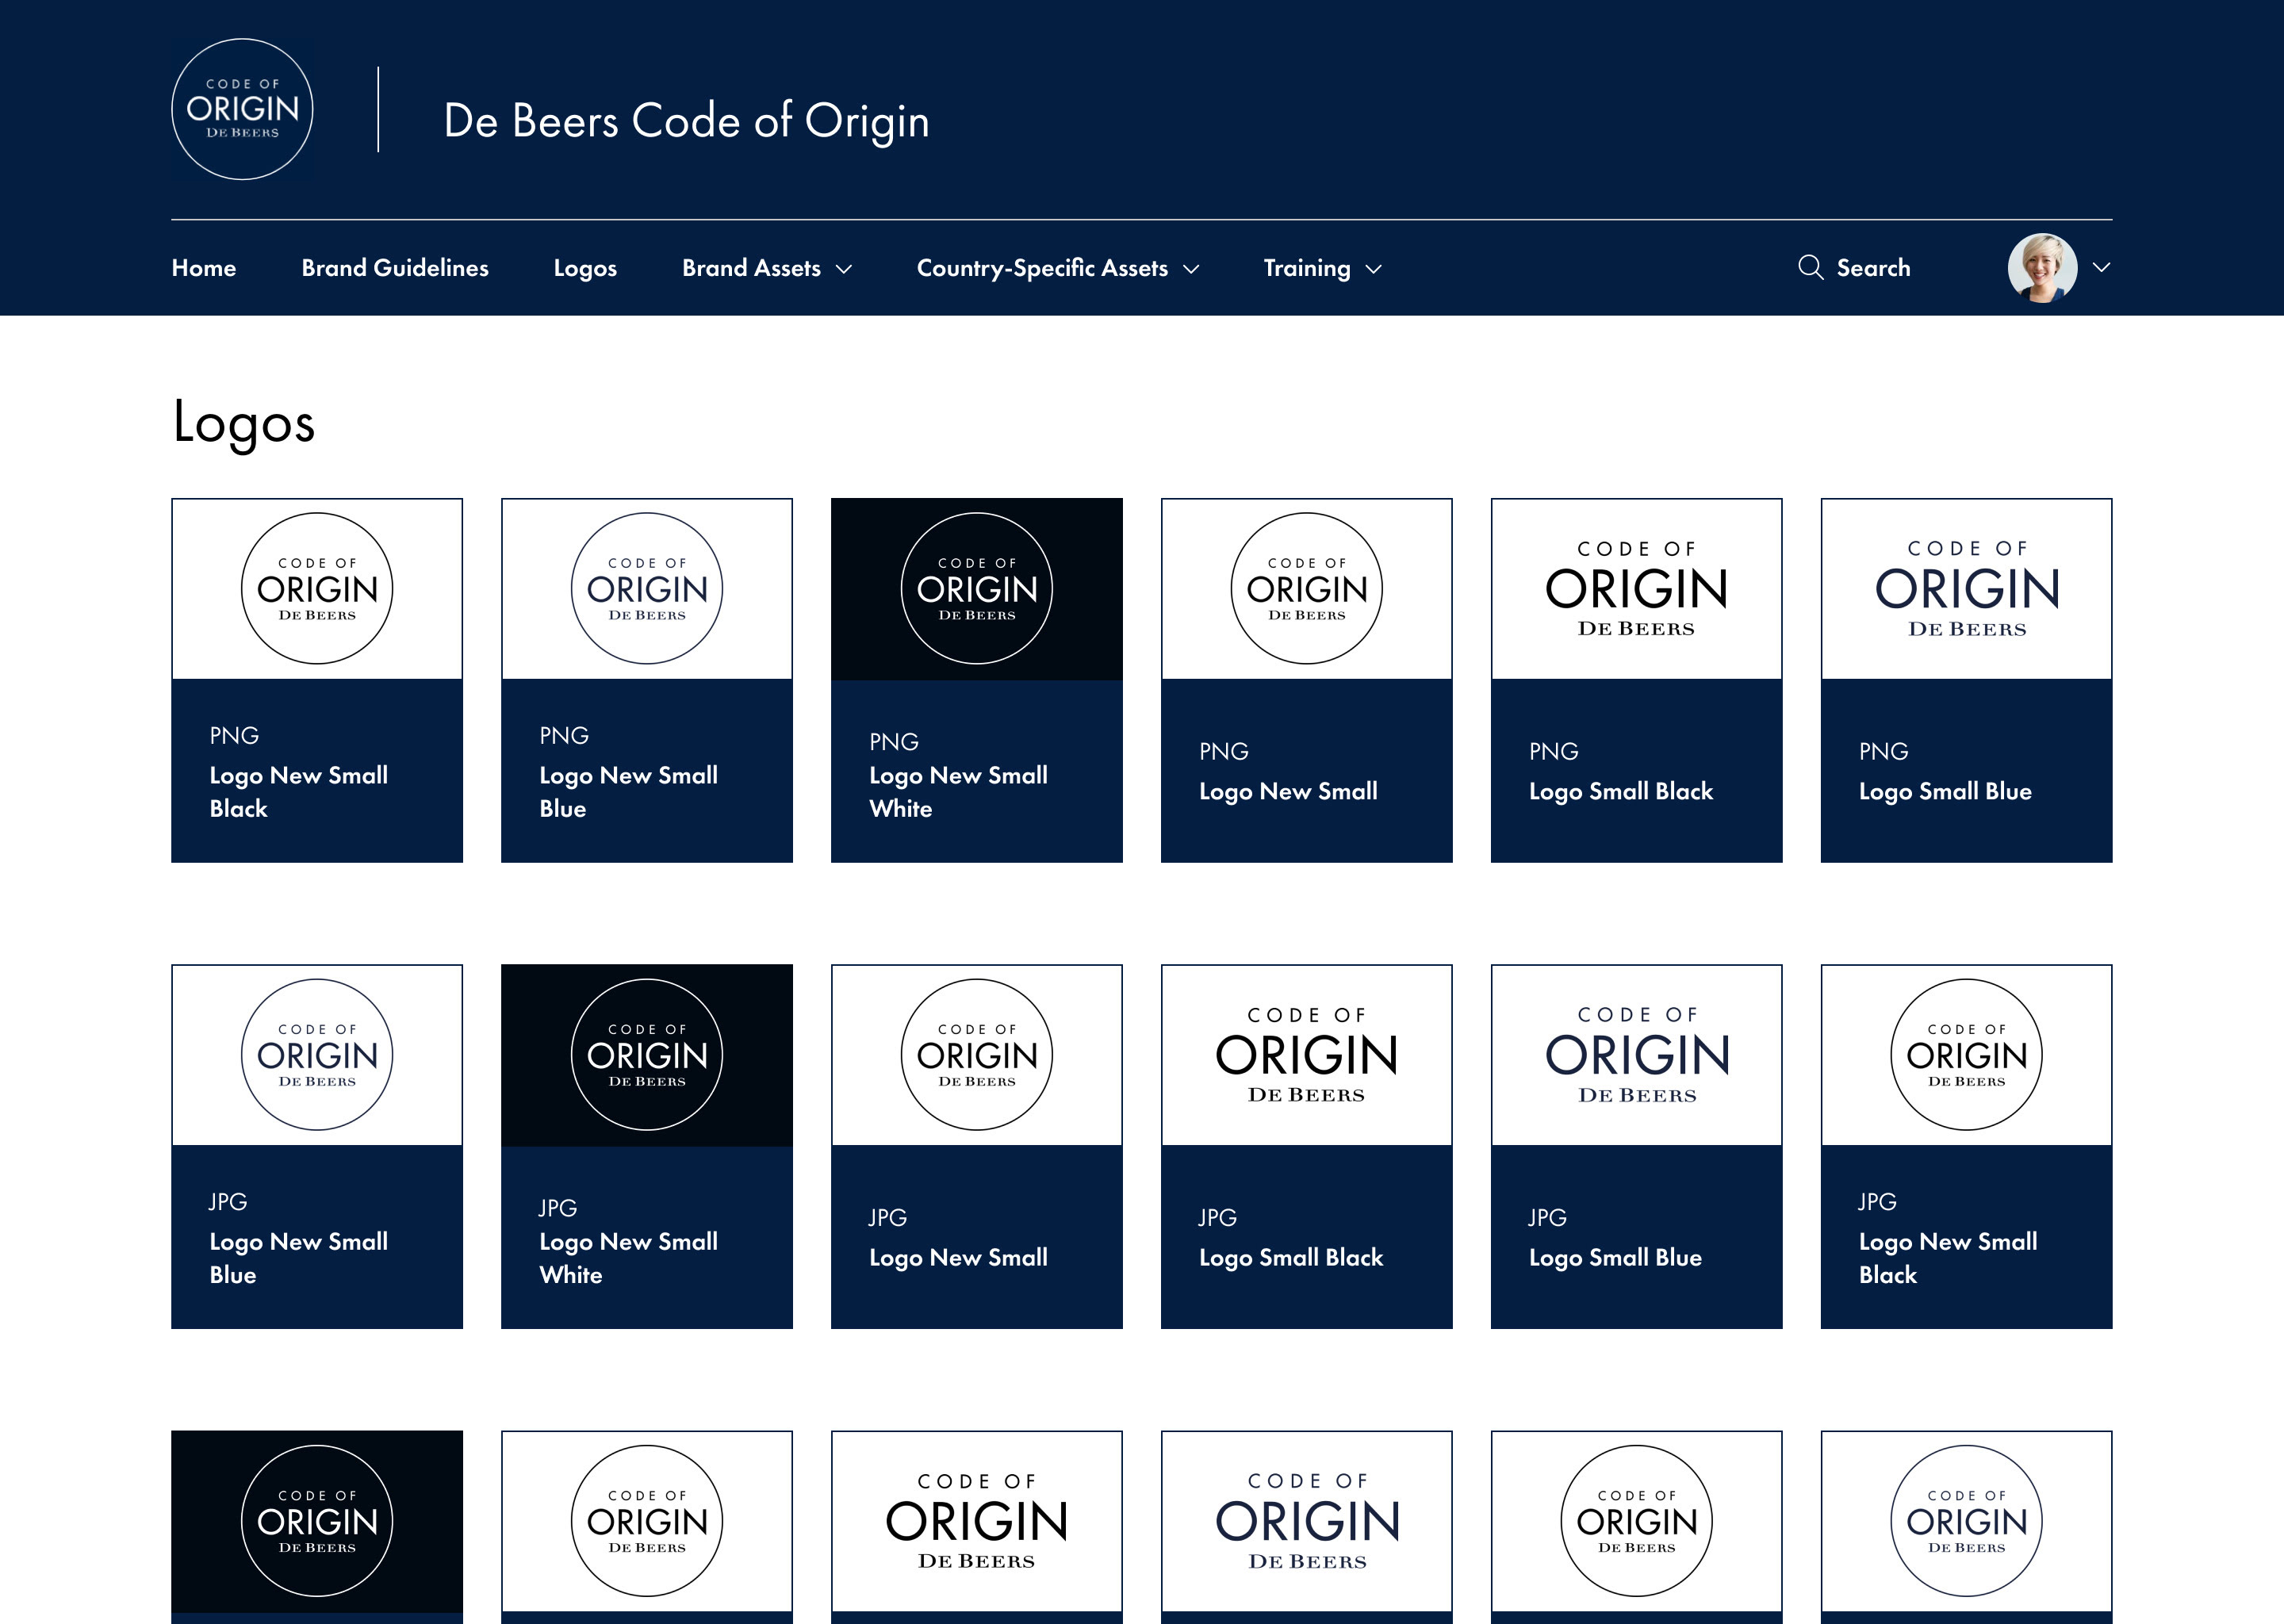Open PNG Logo New Small Black thumbnail
Screen dimensions: 2284x1624
[317, 589]
